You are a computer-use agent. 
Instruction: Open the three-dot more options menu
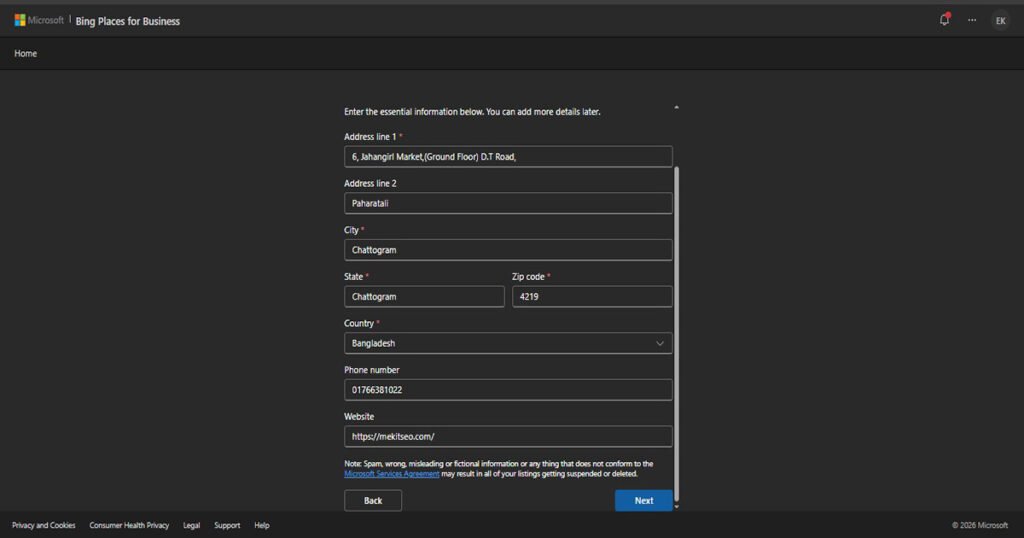point(972,20)
